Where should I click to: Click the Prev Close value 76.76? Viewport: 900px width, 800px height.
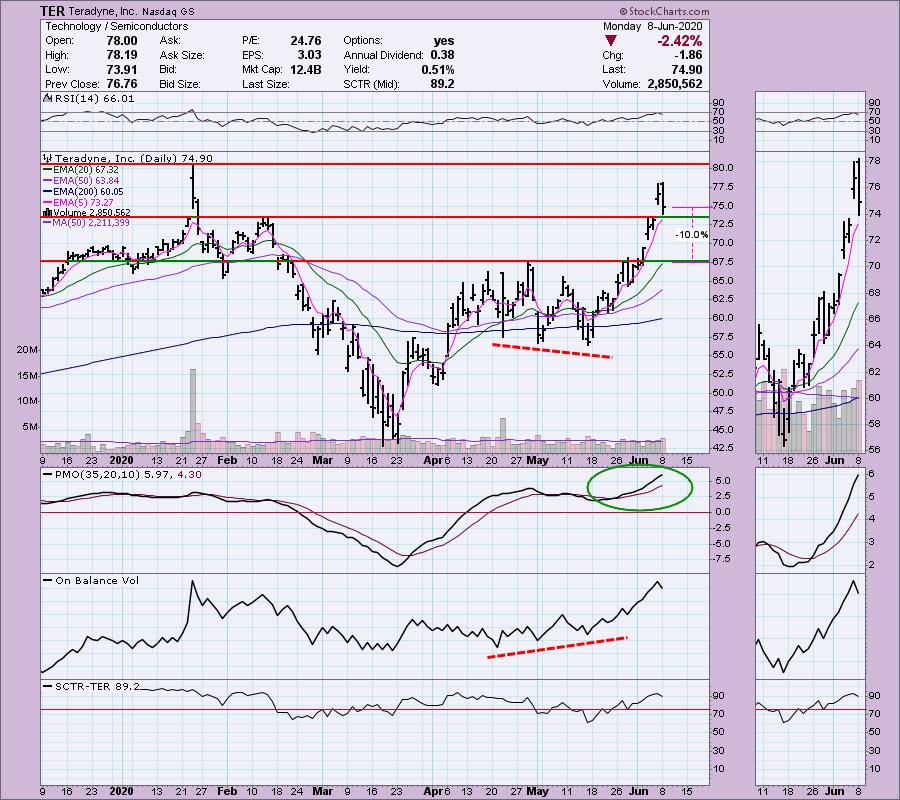122,84
